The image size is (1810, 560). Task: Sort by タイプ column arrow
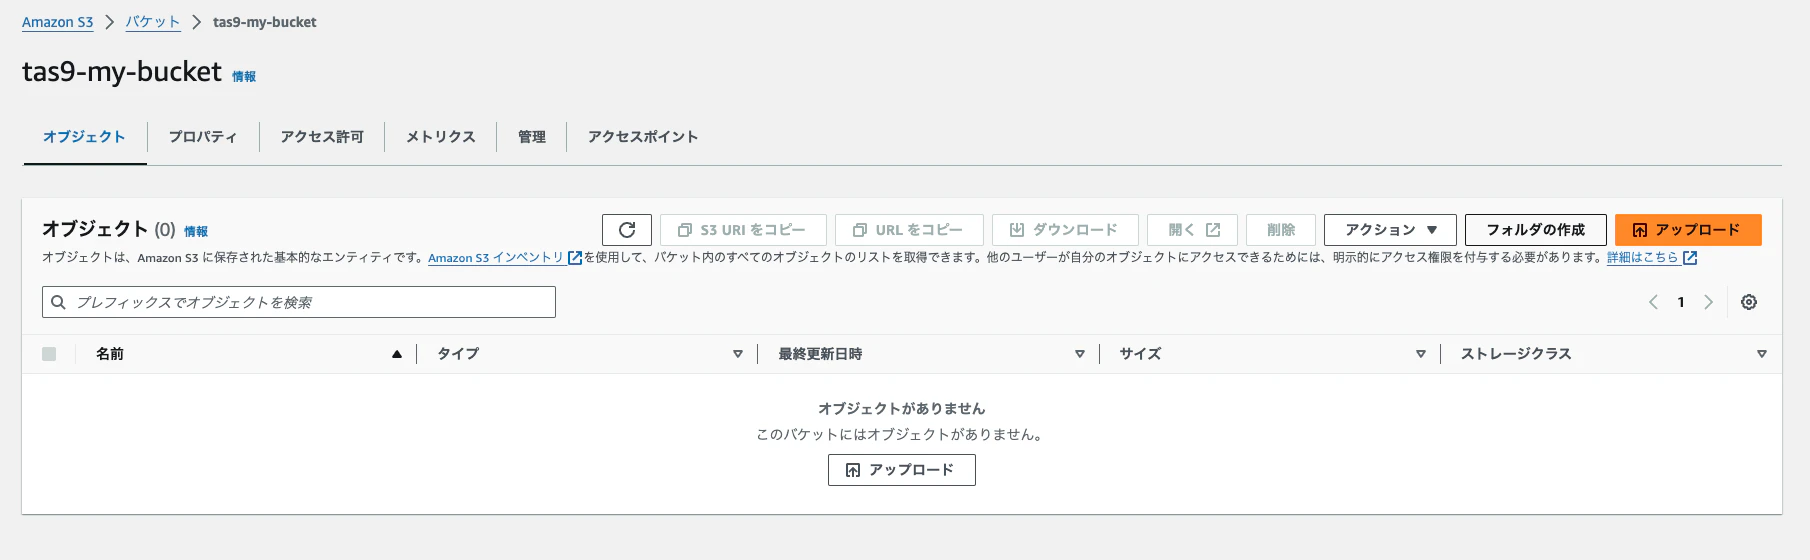tap(738, 354)
